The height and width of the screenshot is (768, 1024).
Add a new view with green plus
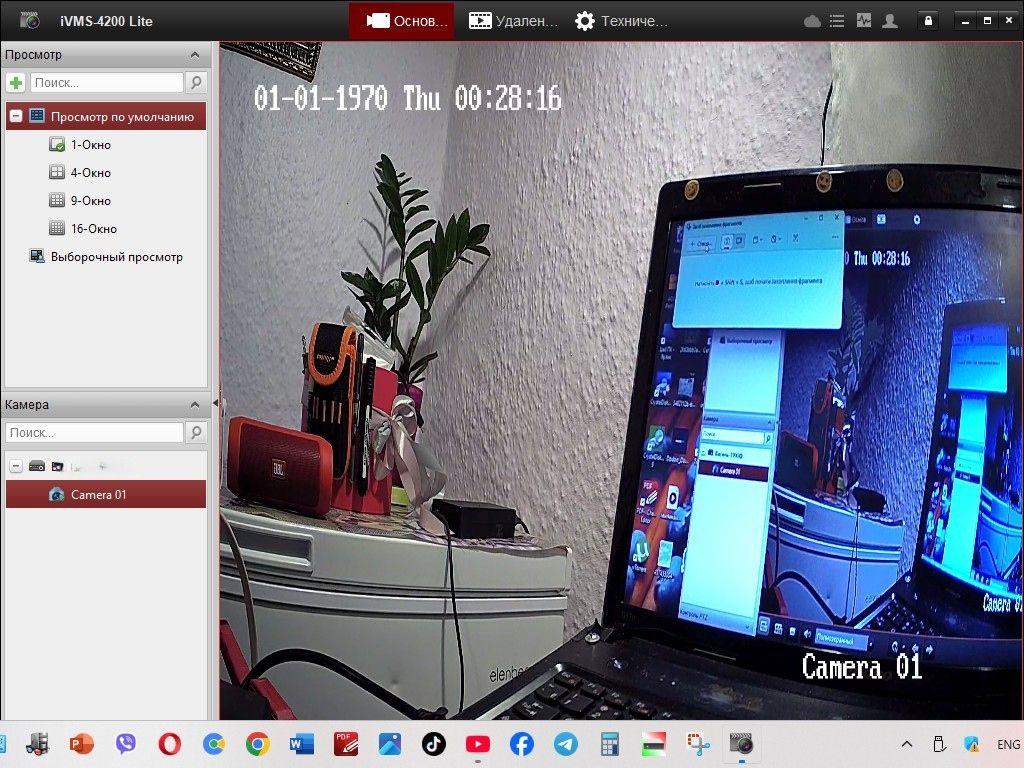tap(16, 82)
